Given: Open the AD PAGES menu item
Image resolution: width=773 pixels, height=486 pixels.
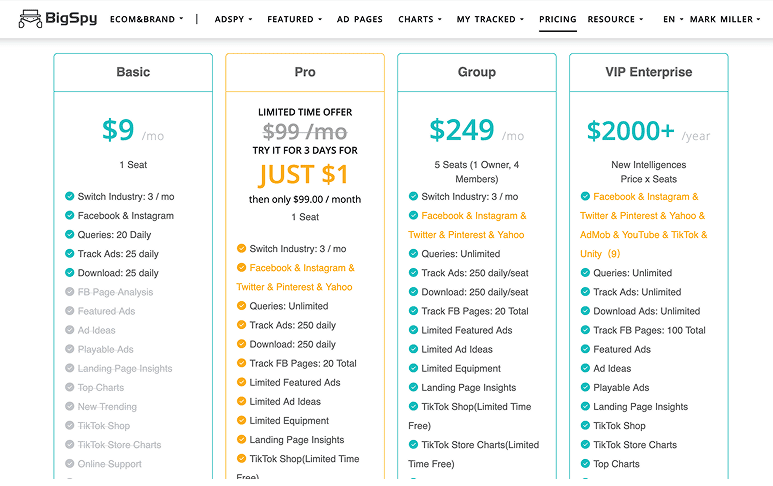Looking at the screenshot, I should click(360, 19).
